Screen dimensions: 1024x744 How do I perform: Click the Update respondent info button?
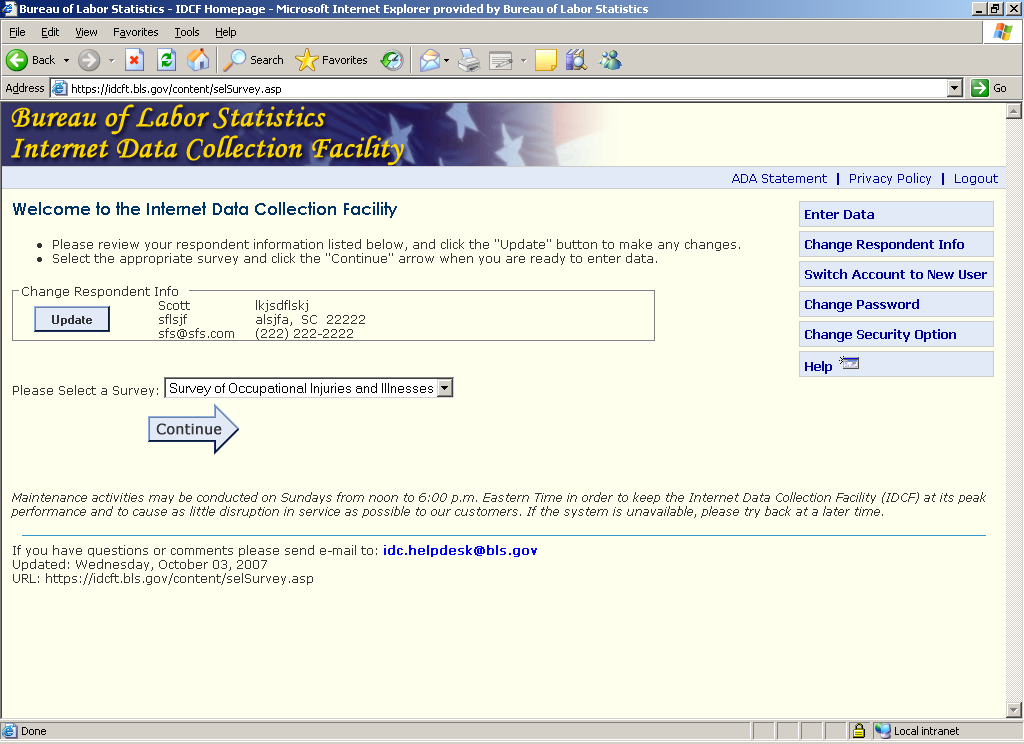(72, 320)
